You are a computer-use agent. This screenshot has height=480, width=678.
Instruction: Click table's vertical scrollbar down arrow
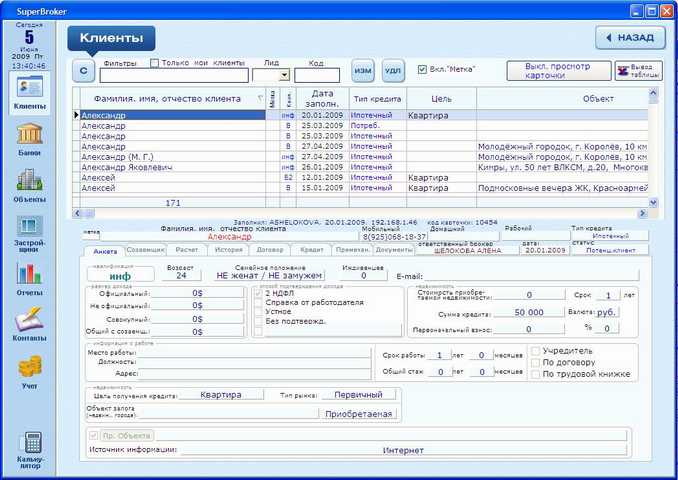click(x=653, y=202)
